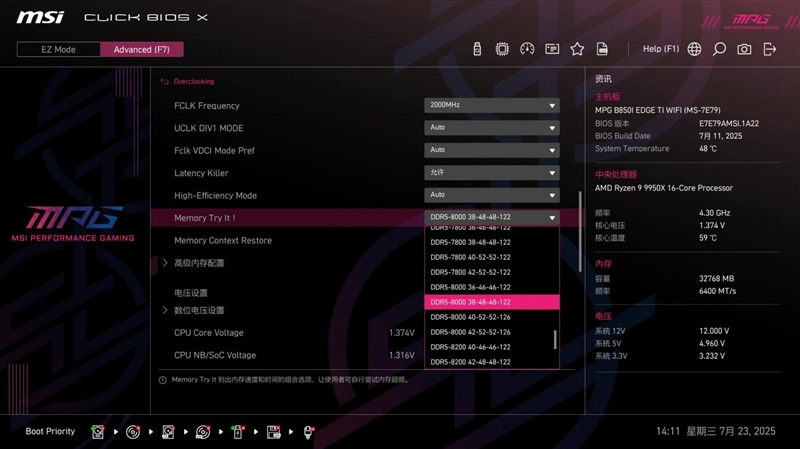Open Favorites star icon
This screenshot has width=800, height=449.
pyautogui.click(x=577, y=49)
